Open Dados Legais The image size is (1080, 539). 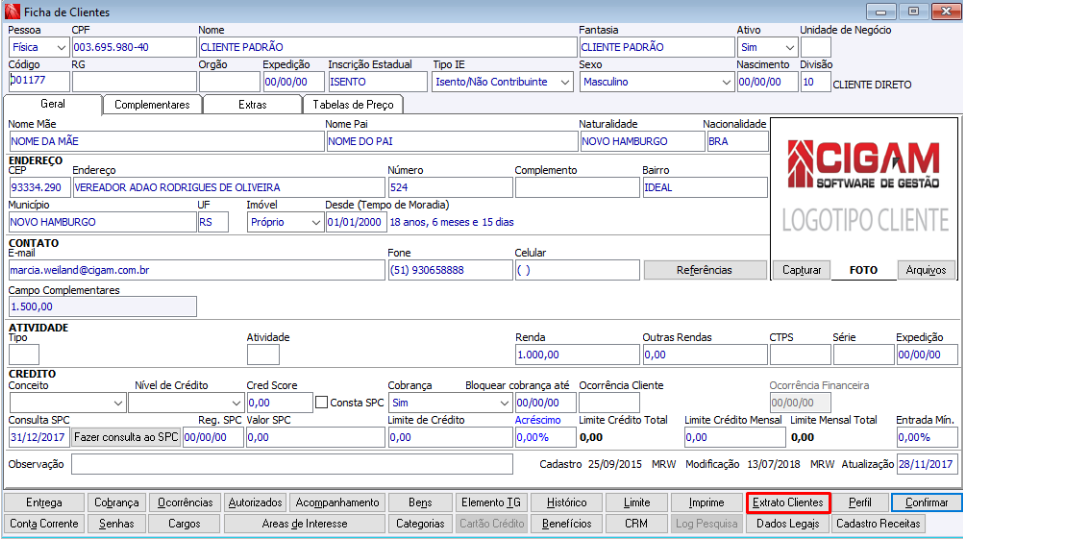789,523
